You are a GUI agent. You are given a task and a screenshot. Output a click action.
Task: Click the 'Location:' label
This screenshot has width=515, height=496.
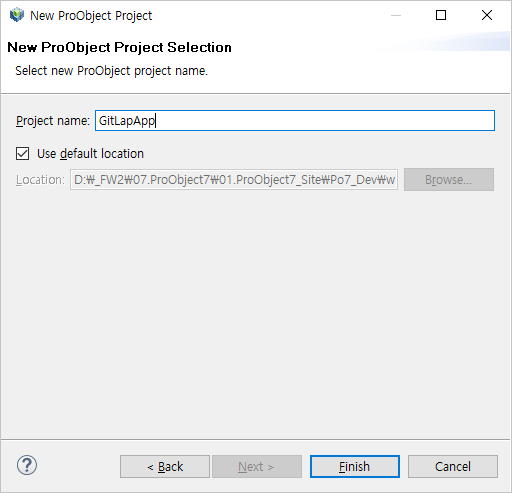[x=40, y=180]
